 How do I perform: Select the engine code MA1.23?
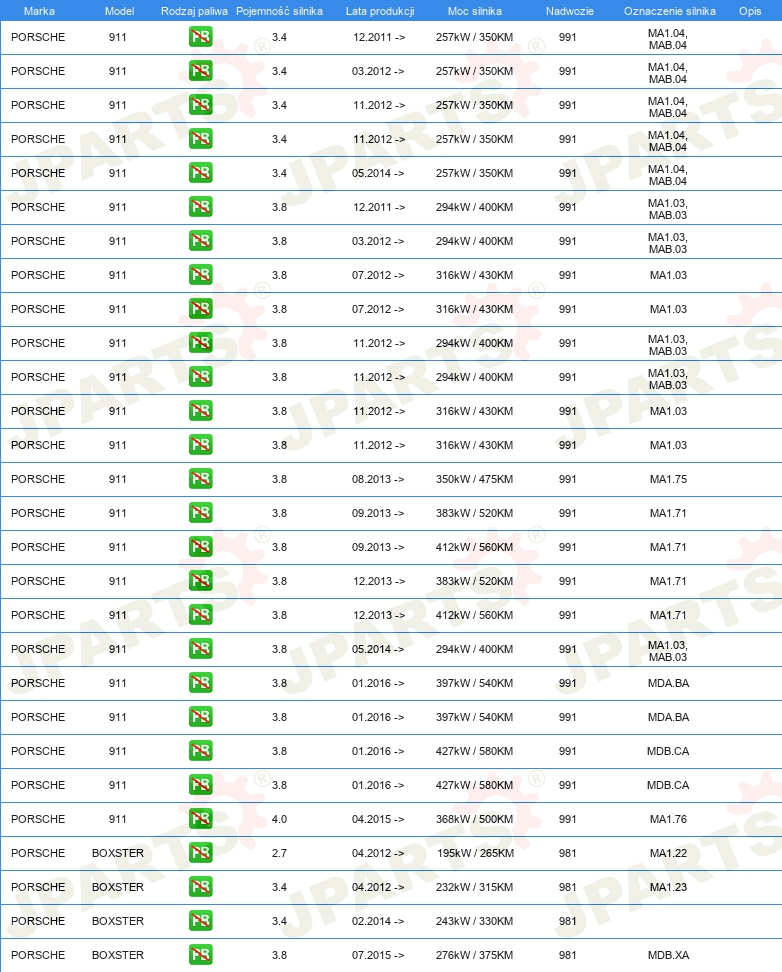coord(668,887)
